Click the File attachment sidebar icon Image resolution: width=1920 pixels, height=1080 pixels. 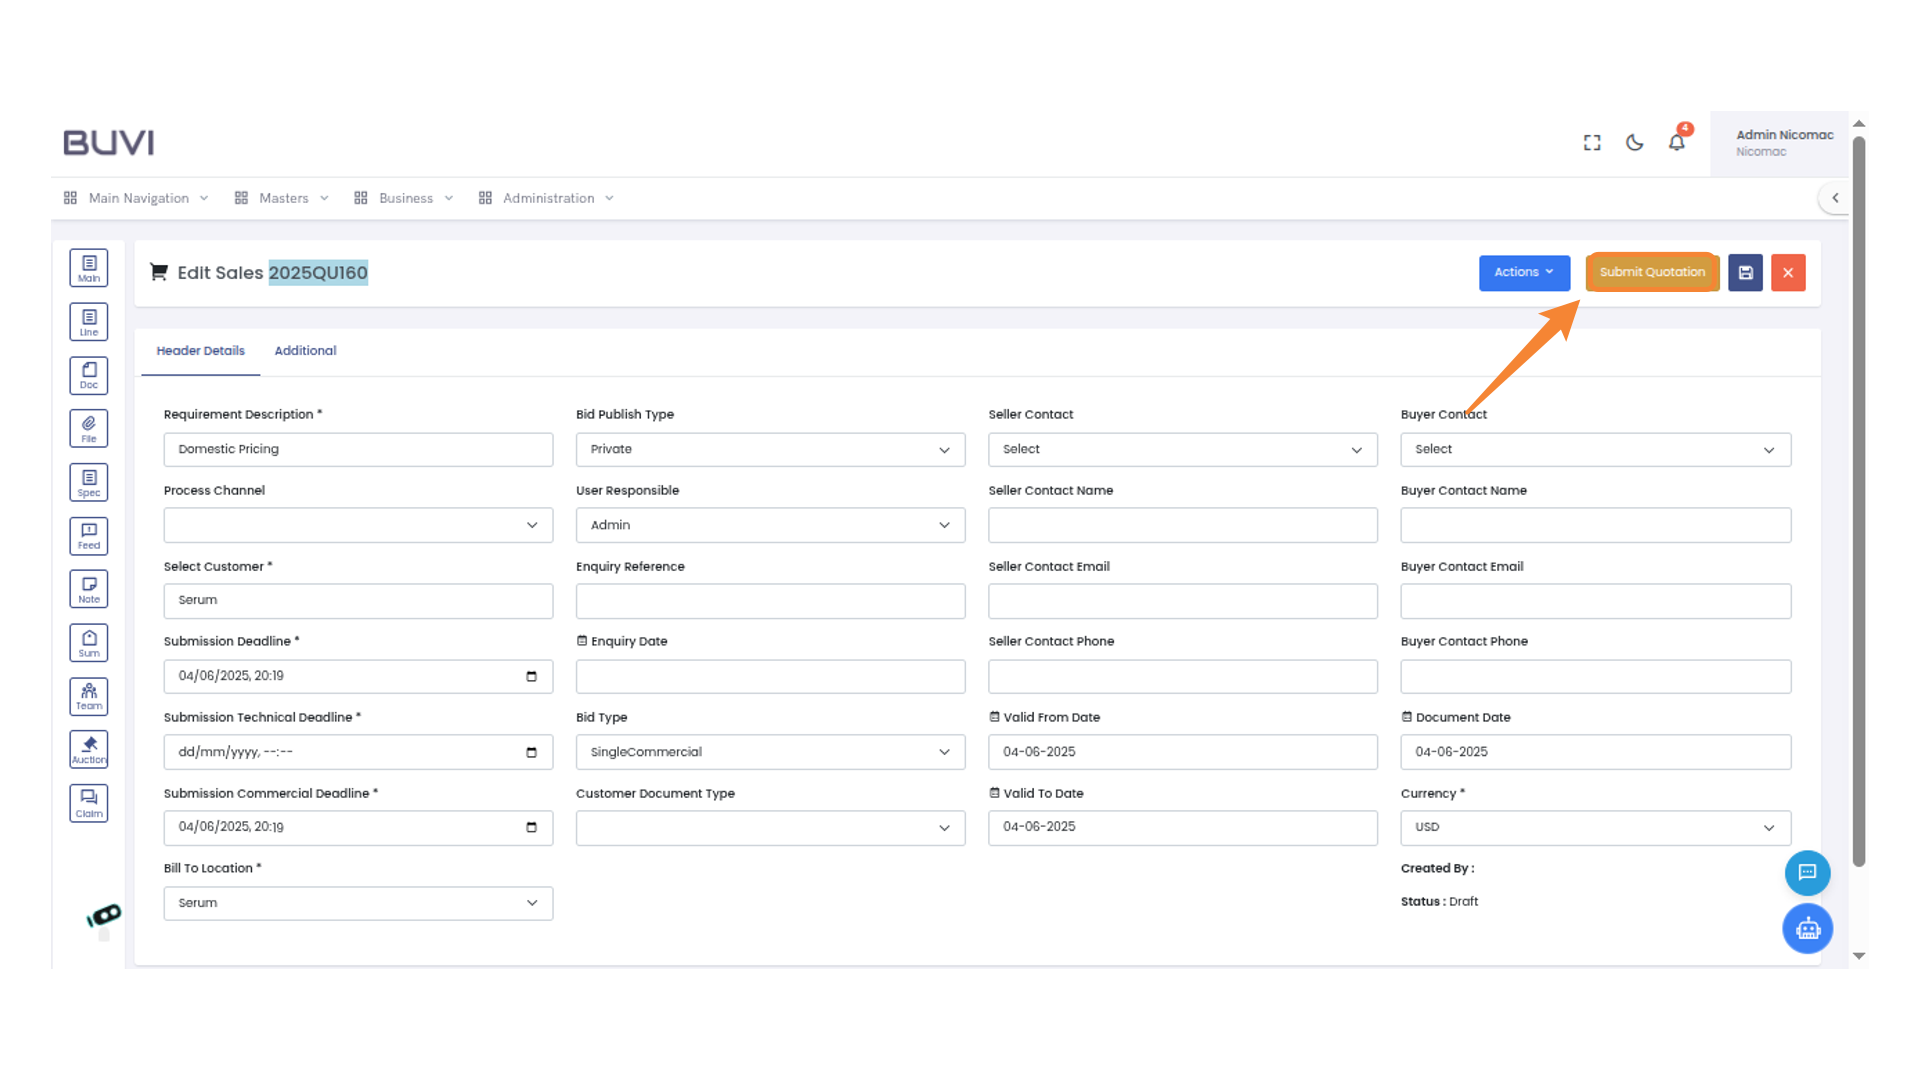click(x=89, y=429)
